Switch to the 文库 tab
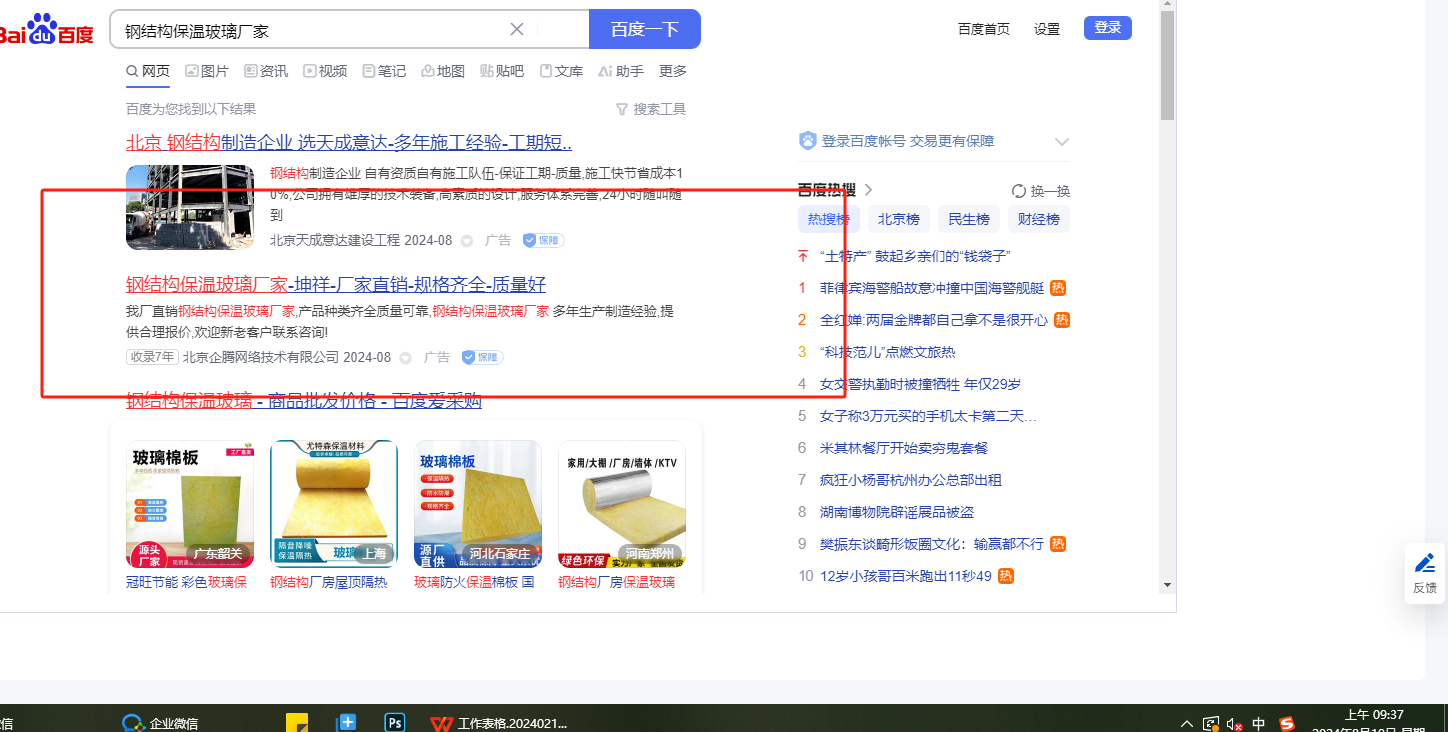Screen dimensions: 1448x732 (x=561, y=71)
